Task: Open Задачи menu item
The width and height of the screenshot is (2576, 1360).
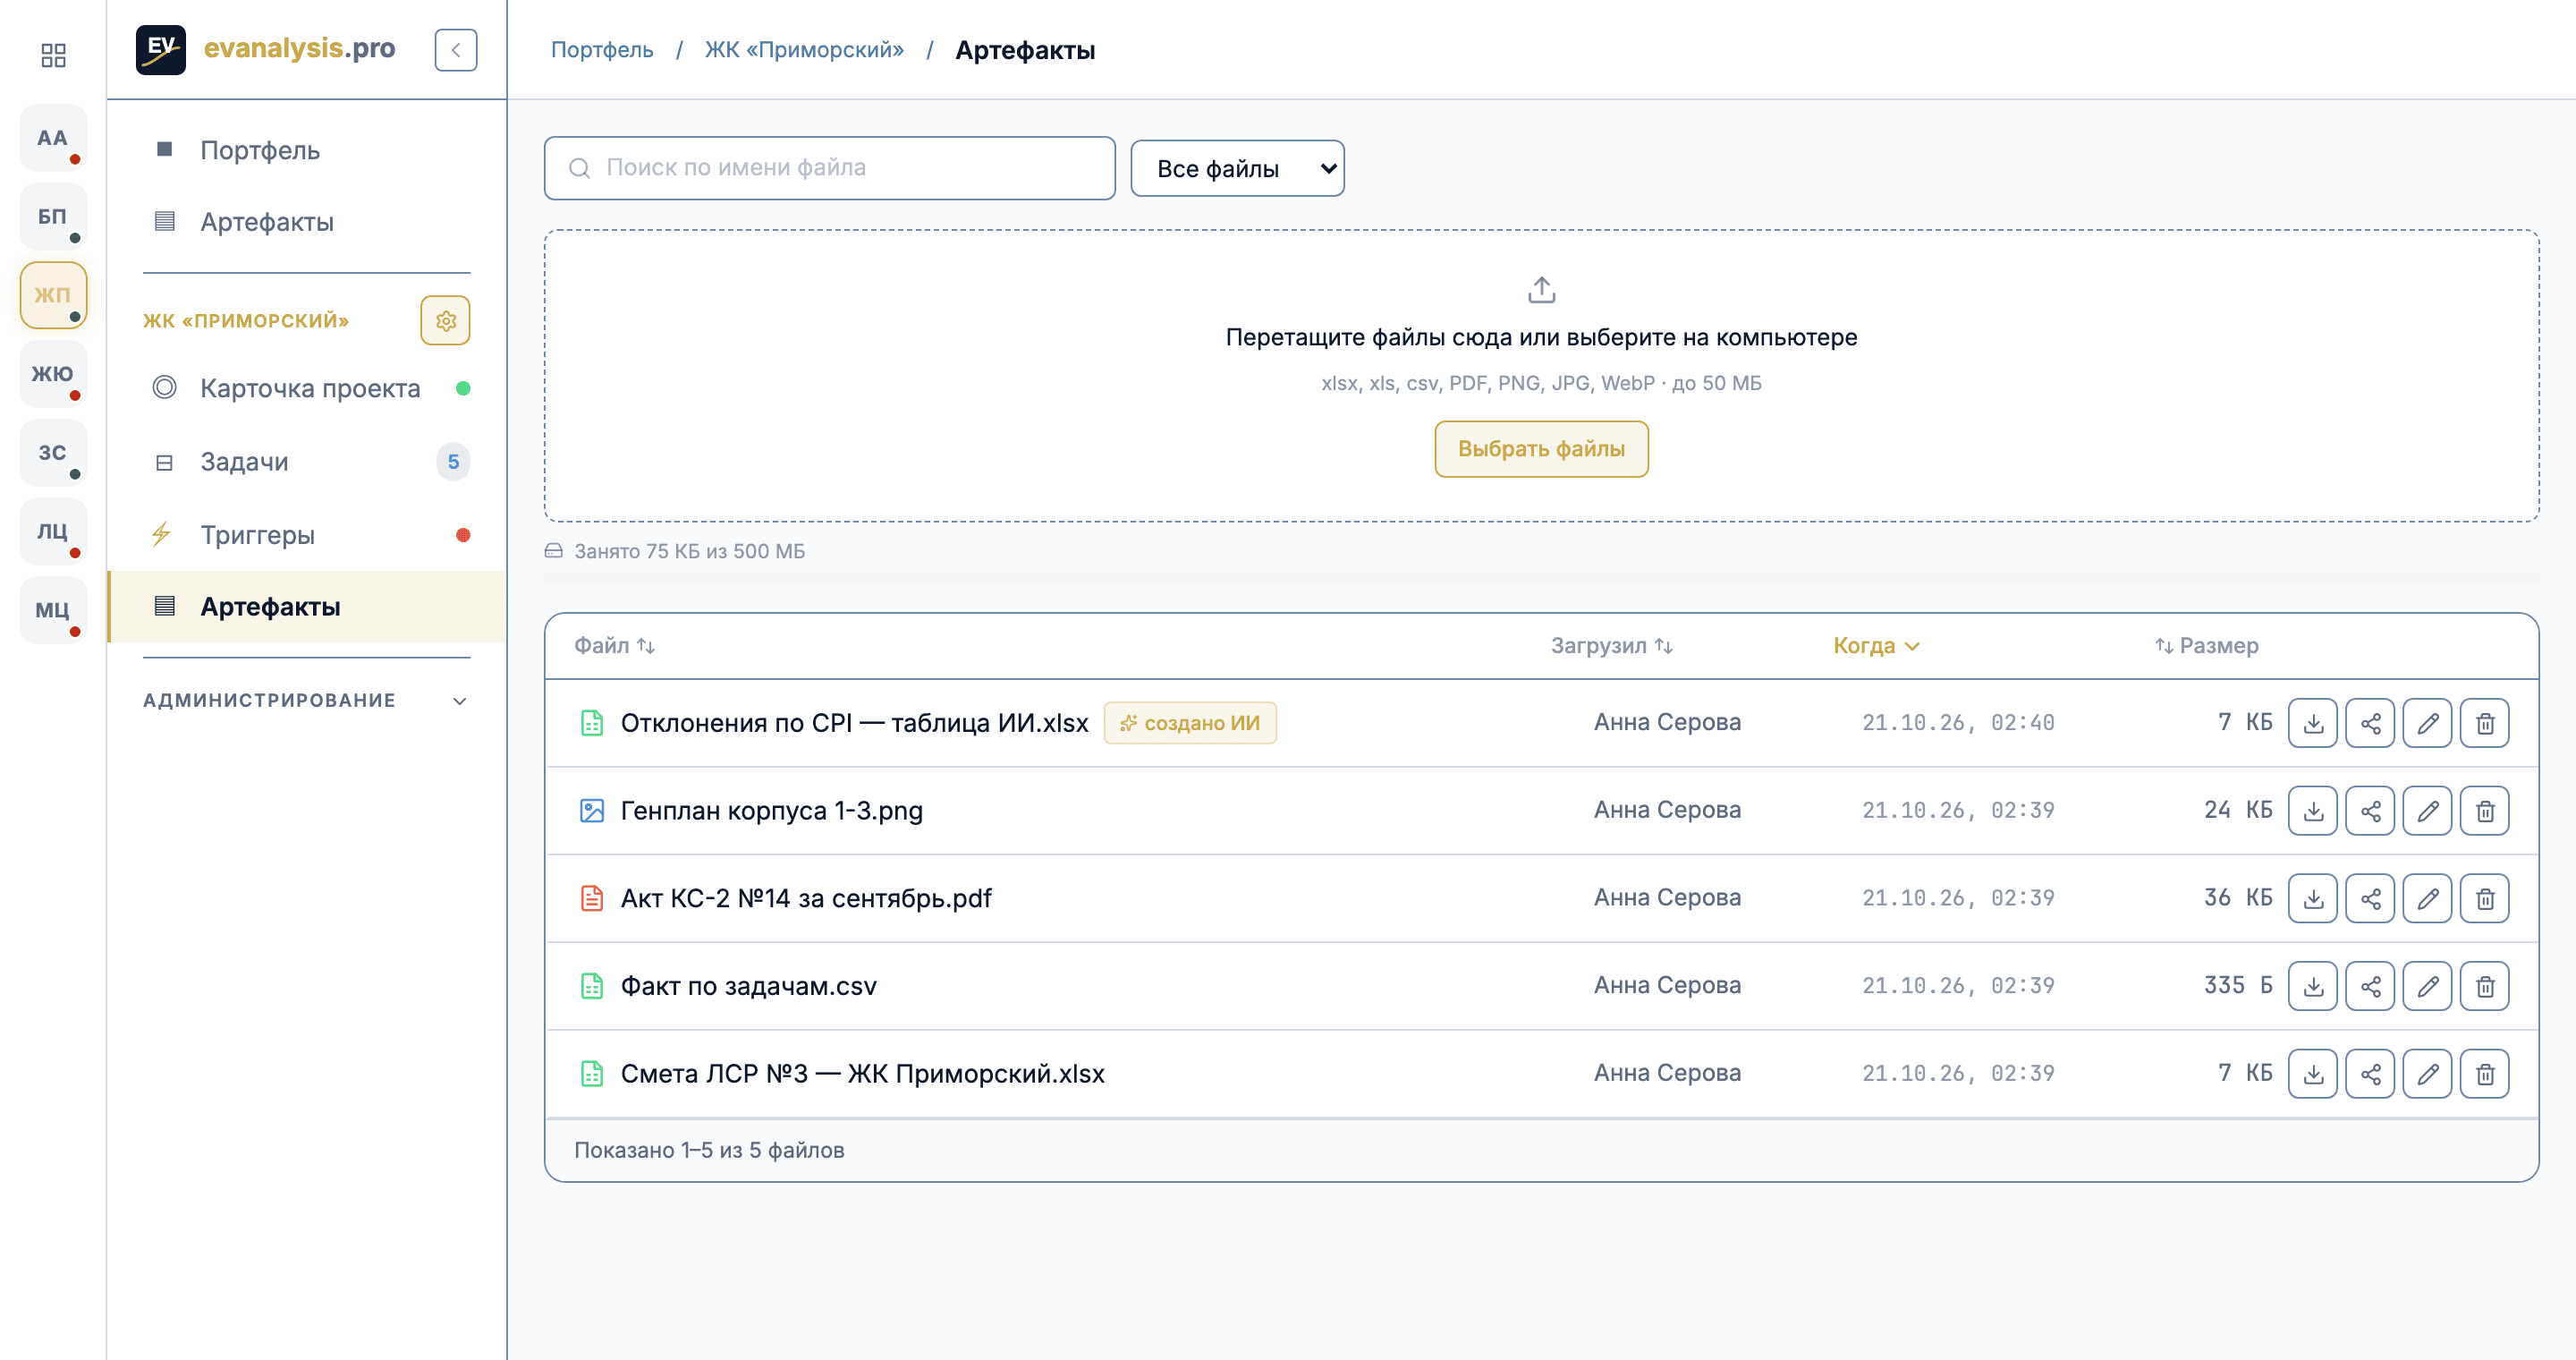Action: click(306, 462)
